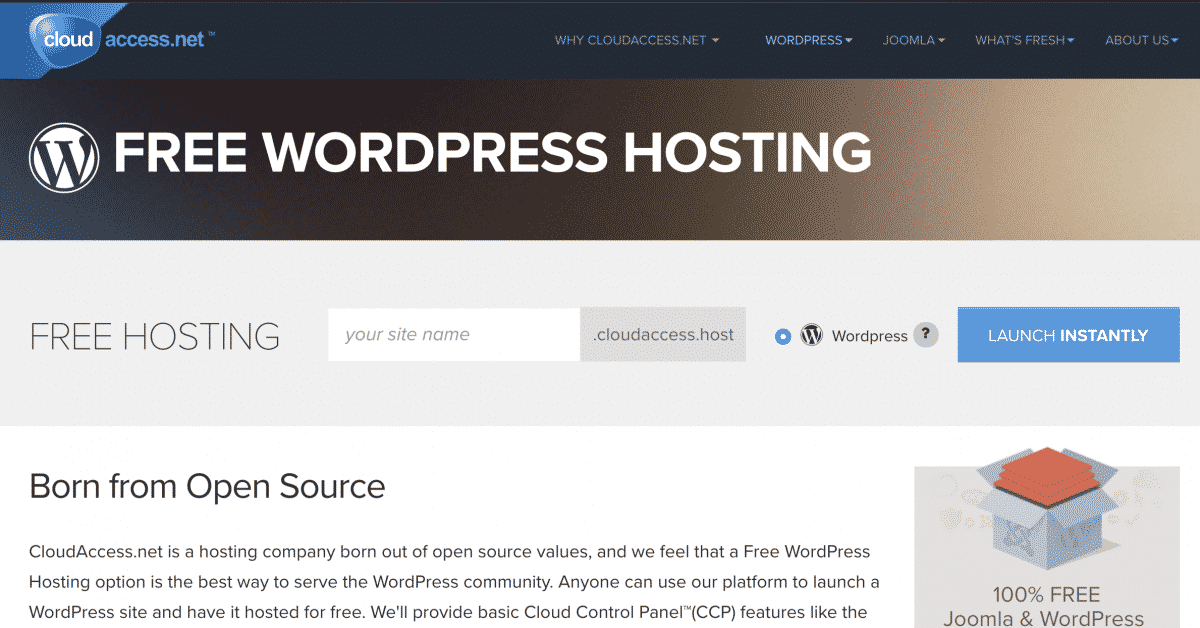Click the WordPress W icon next to the radio
The image size is (1200, 628).
click(x=810, y=335)
